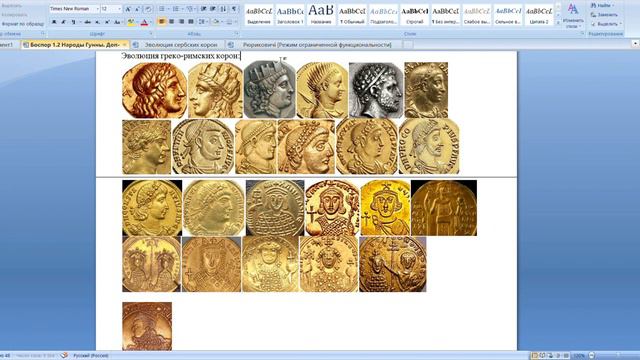Select the laureate head first coin image
640x360 pixels.
click(154, 91)
